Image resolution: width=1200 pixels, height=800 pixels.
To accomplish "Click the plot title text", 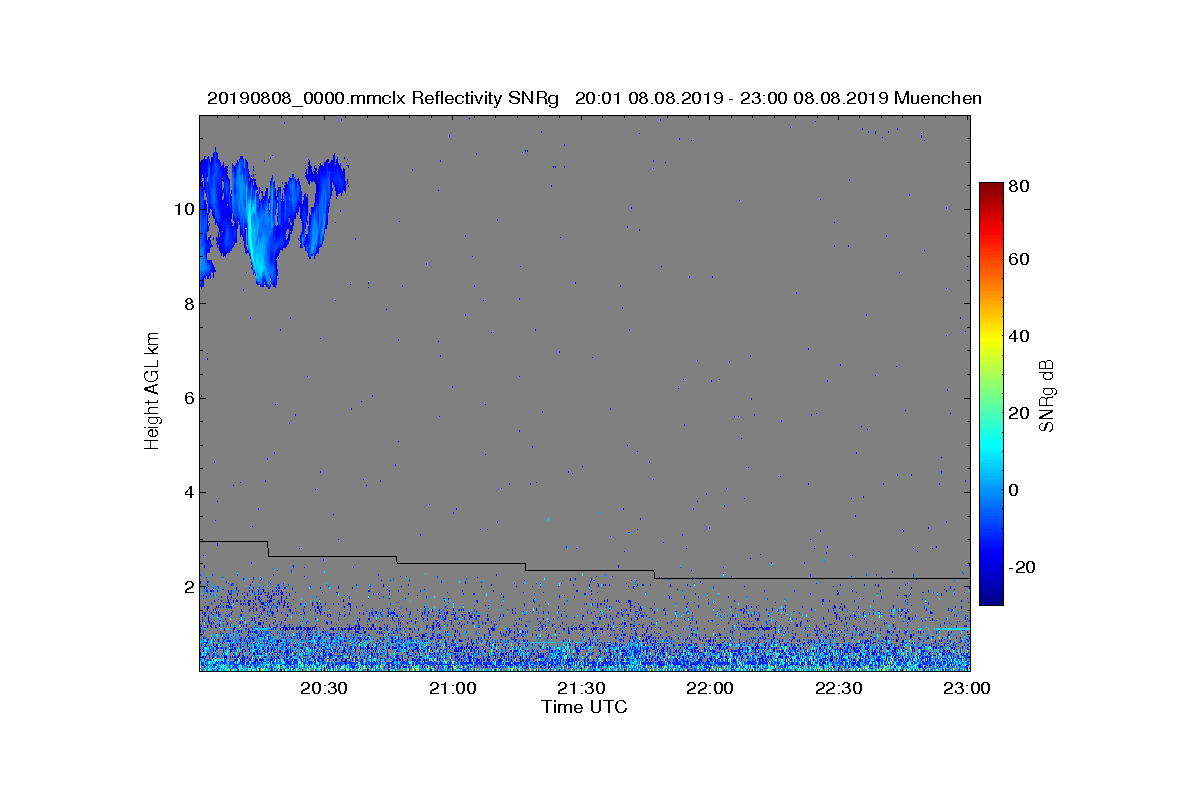I will click(x=594, y=98).
